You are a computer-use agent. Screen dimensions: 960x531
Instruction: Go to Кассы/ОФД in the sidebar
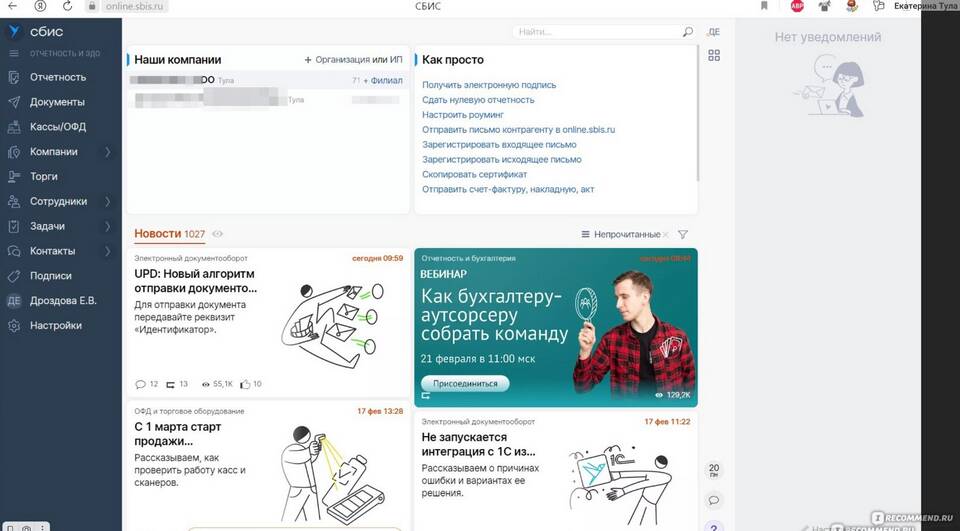tap(58, 127)
